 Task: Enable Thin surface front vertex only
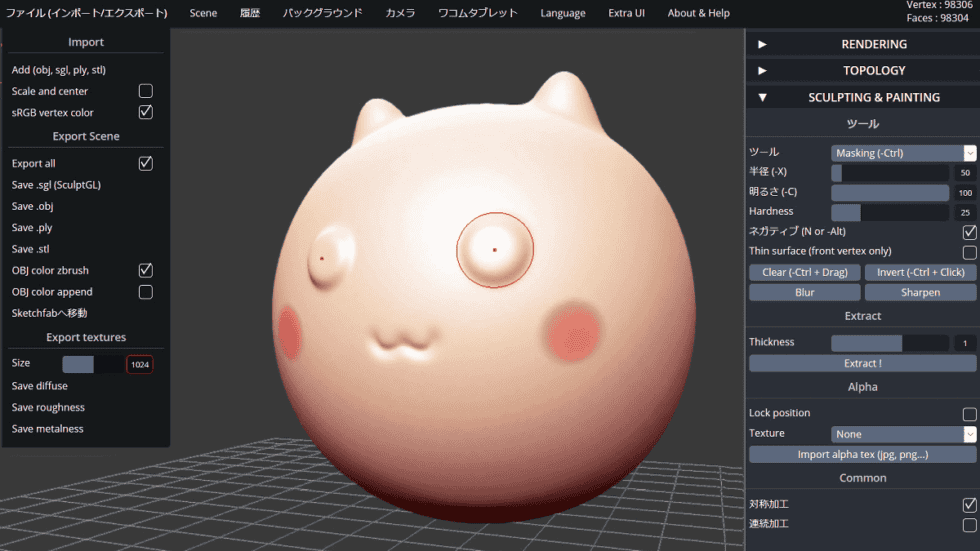click(969, 252)
